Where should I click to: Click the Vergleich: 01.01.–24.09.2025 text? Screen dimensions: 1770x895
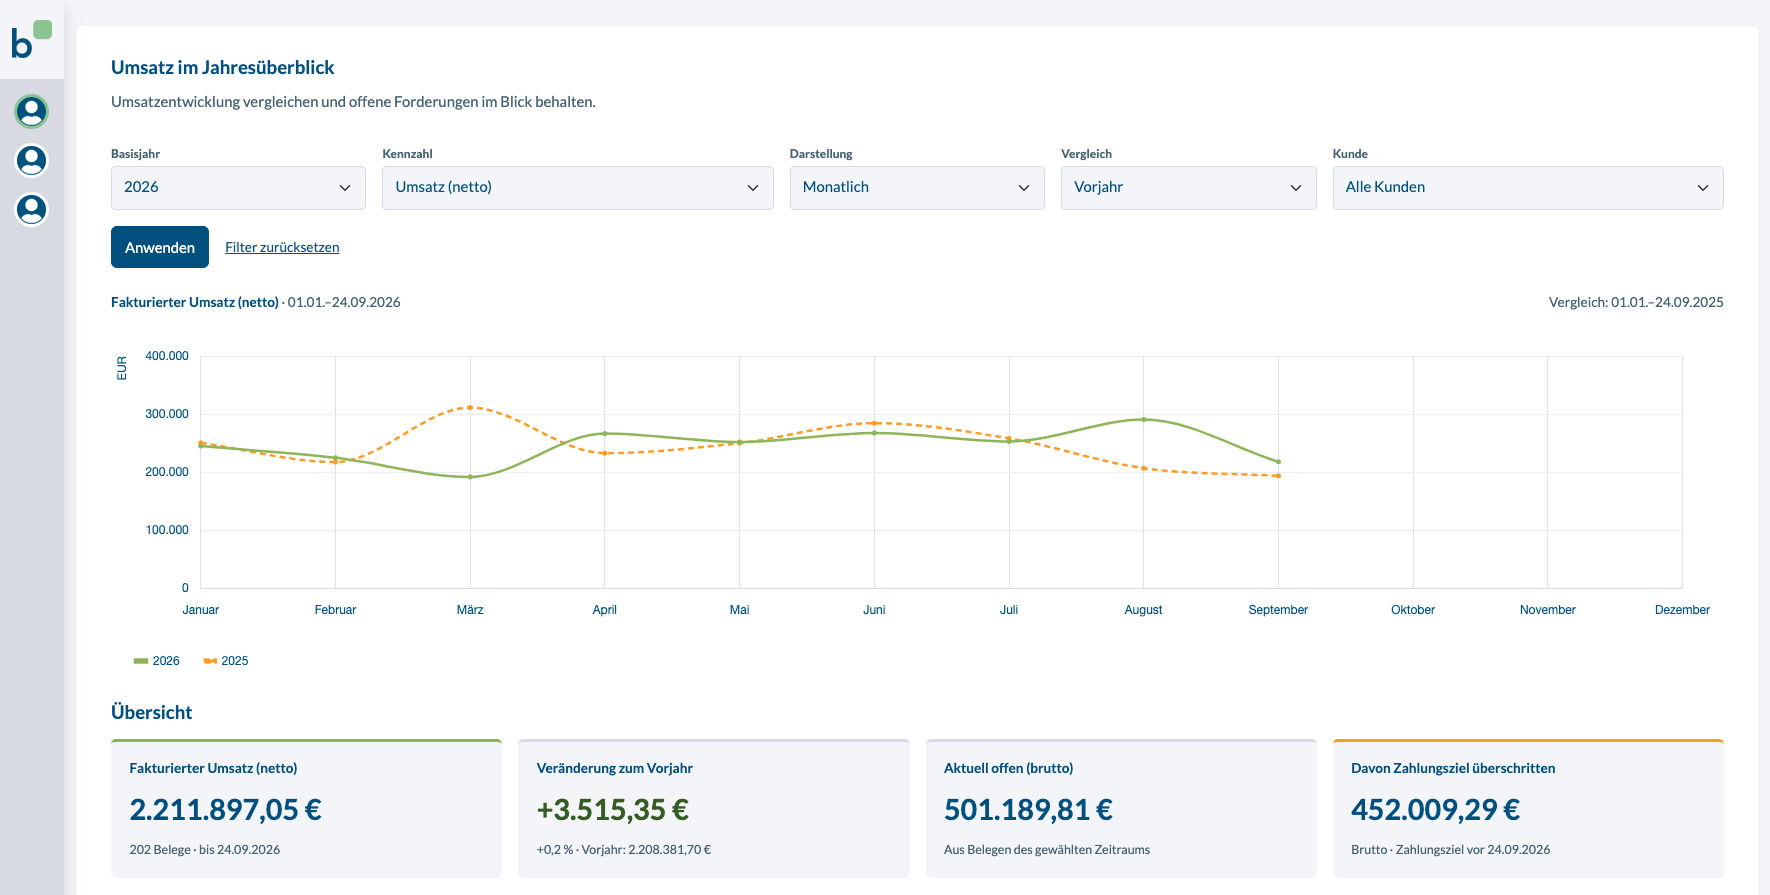(x=1636, y=302)
